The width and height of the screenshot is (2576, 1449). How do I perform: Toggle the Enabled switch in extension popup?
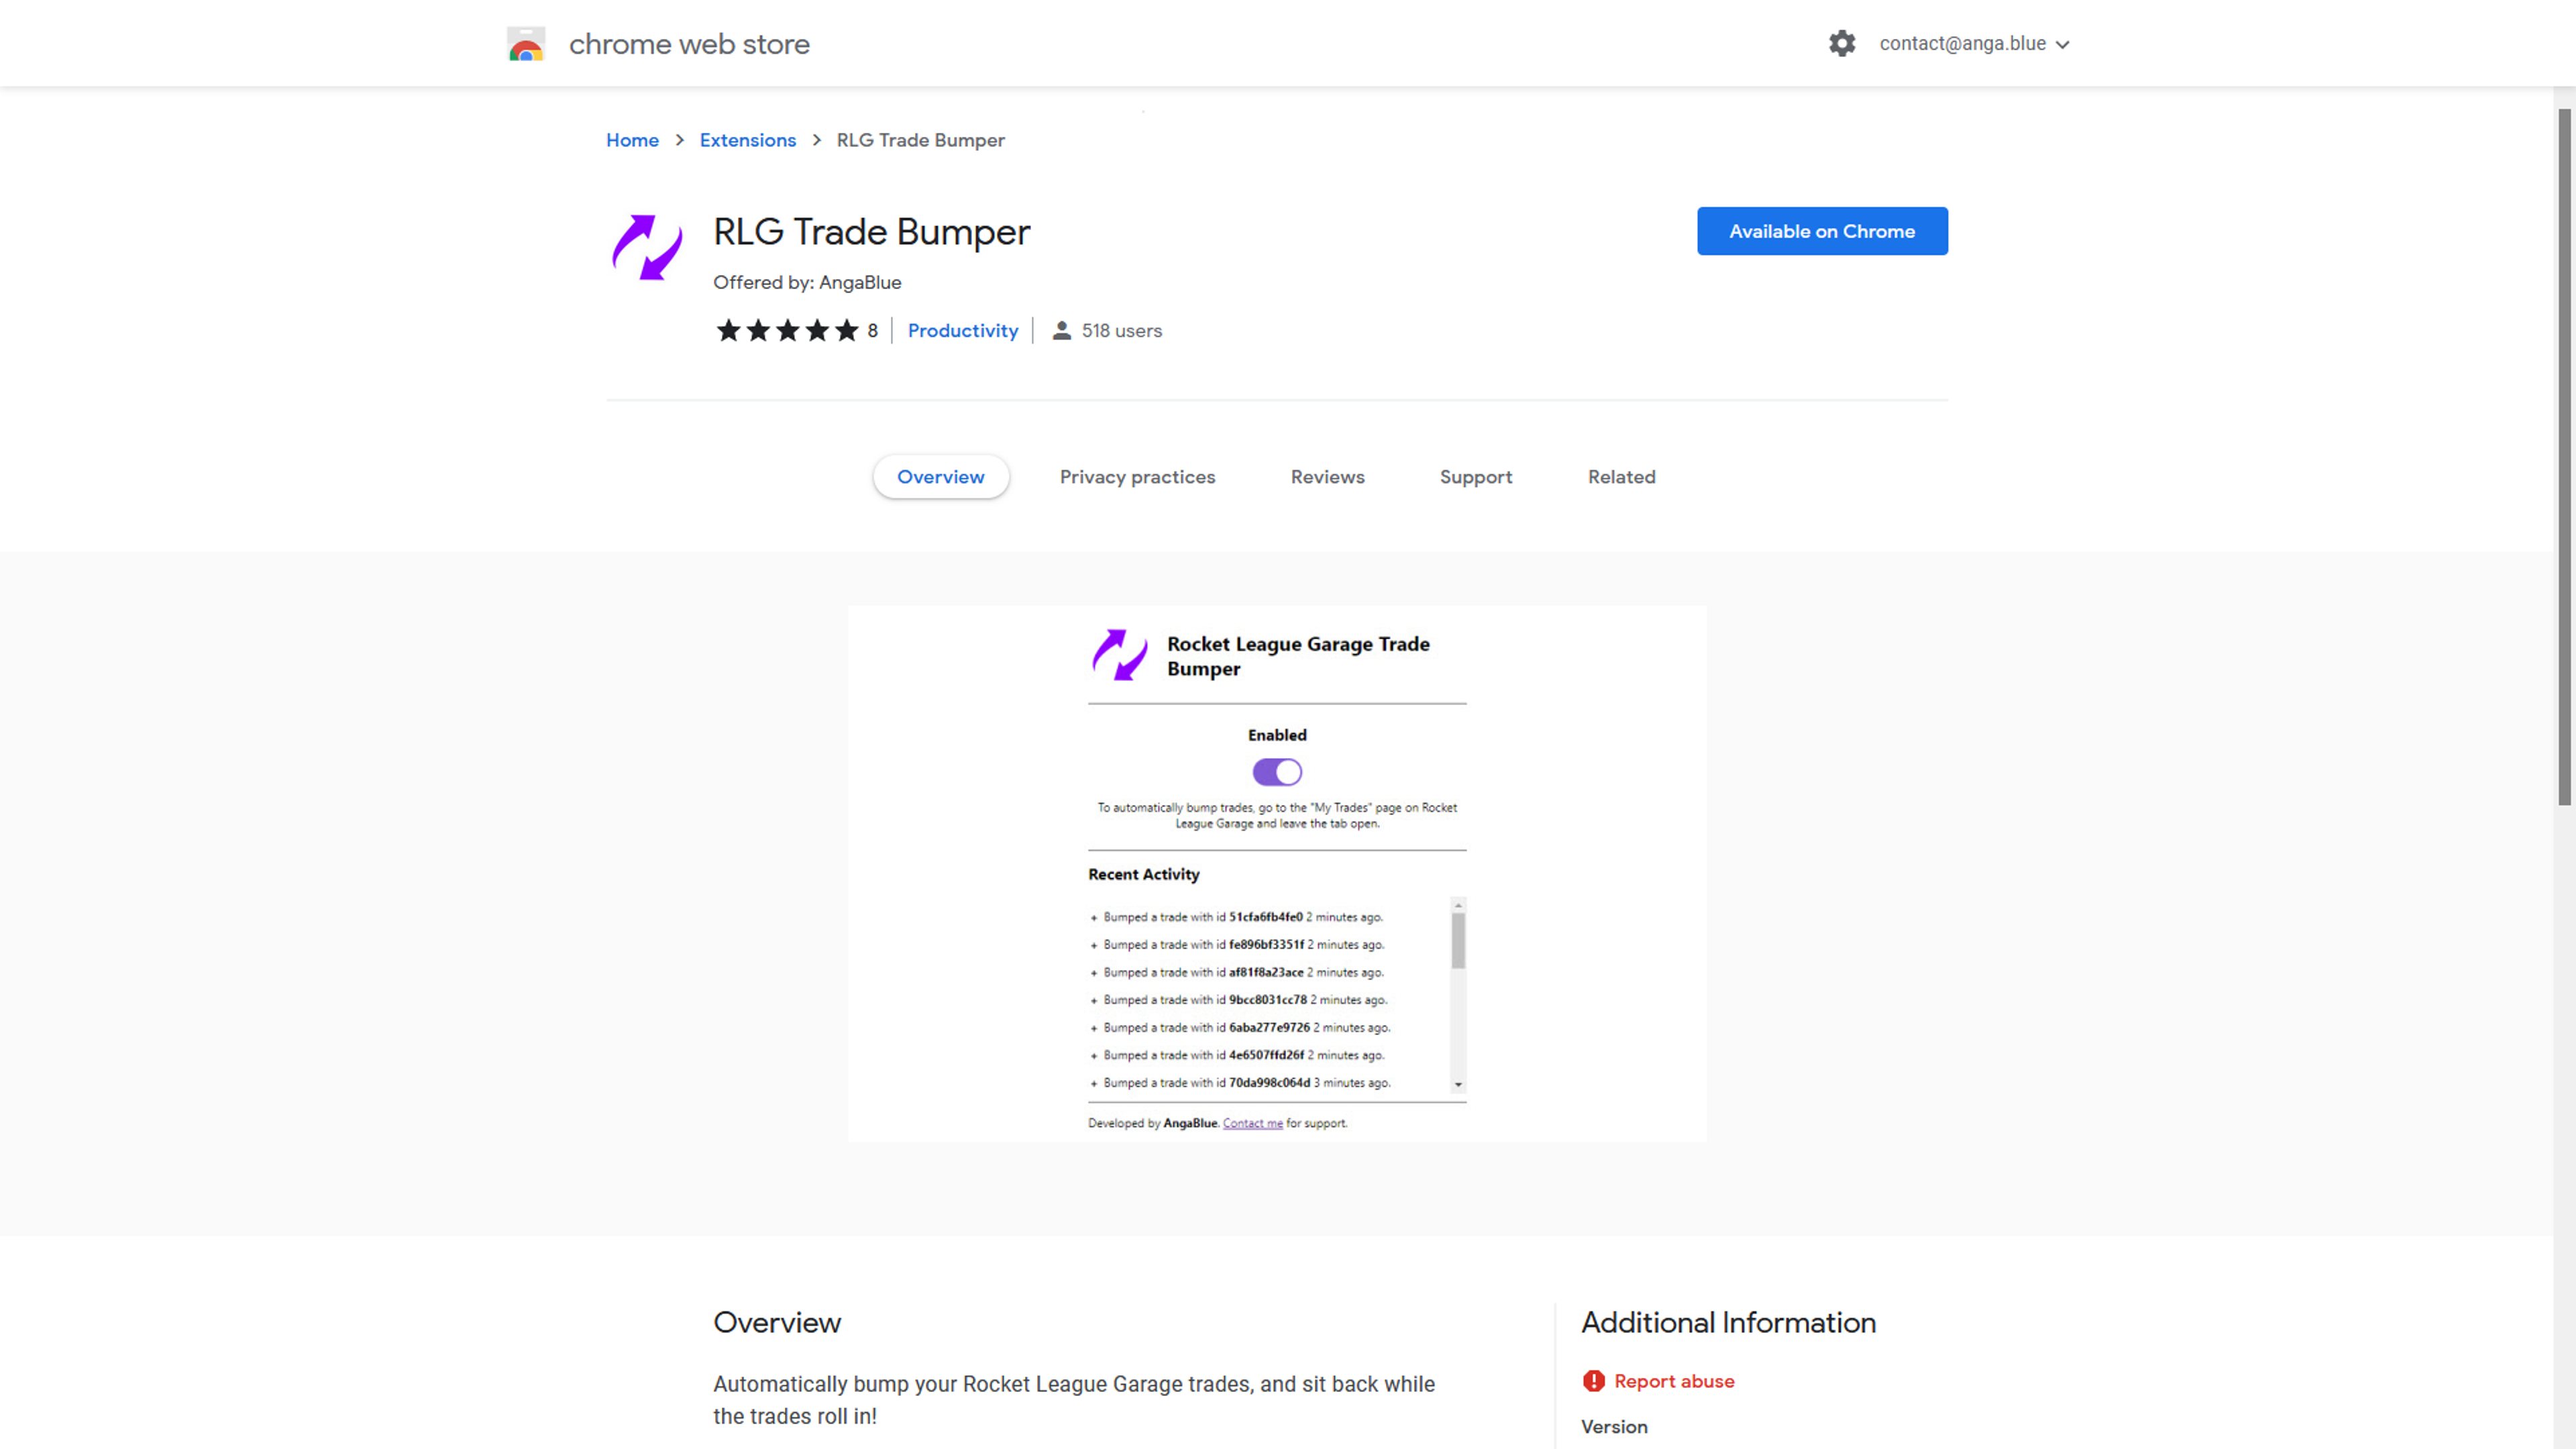click(1277, 771)
